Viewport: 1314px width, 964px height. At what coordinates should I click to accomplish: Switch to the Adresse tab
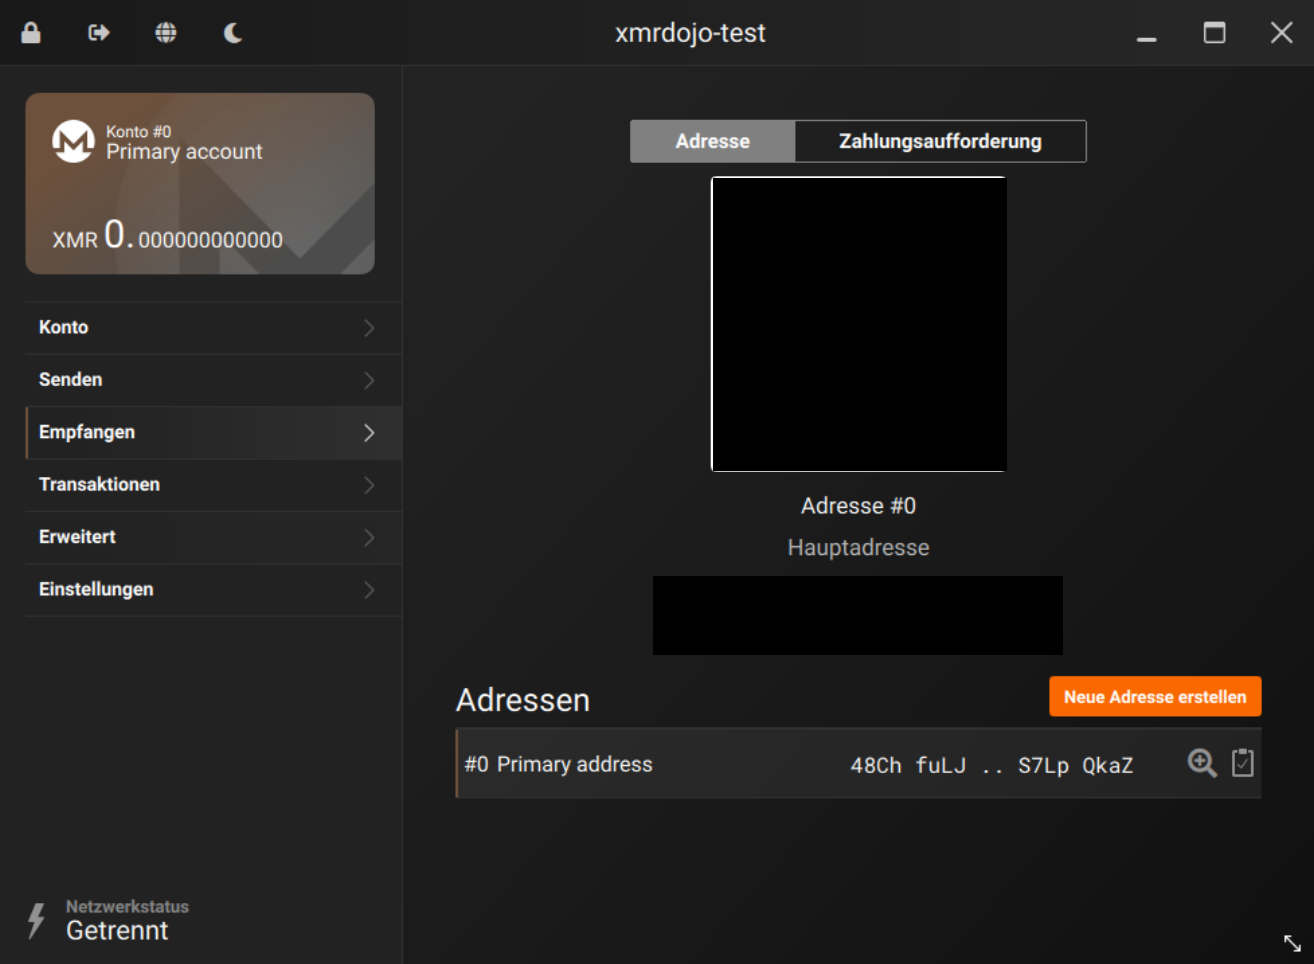tap(713, 141)
